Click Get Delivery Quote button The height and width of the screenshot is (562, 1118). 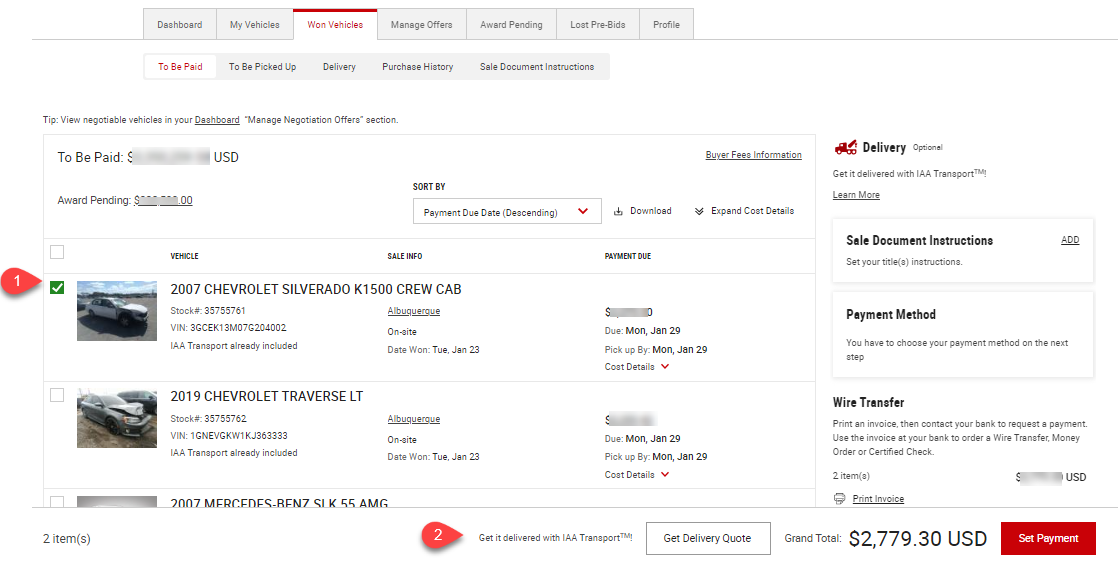click(707, 538)
